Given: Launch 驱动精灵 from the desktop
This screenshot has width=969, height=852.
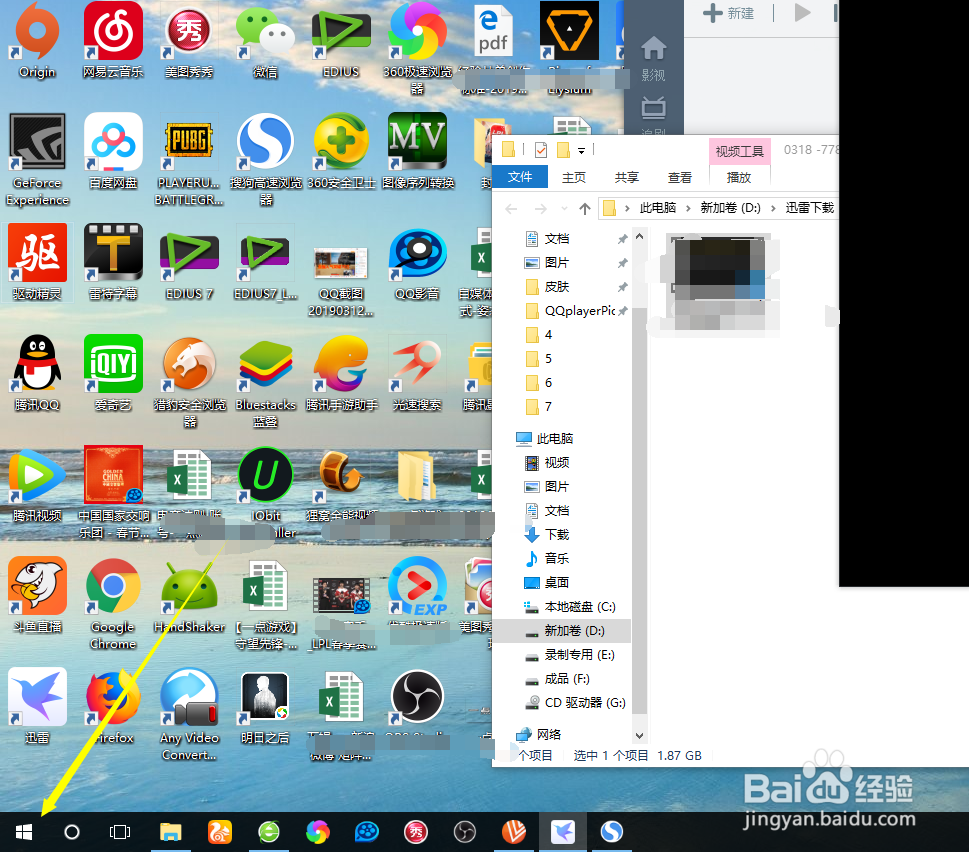Looking at the screenshot, I should [37, 262].
